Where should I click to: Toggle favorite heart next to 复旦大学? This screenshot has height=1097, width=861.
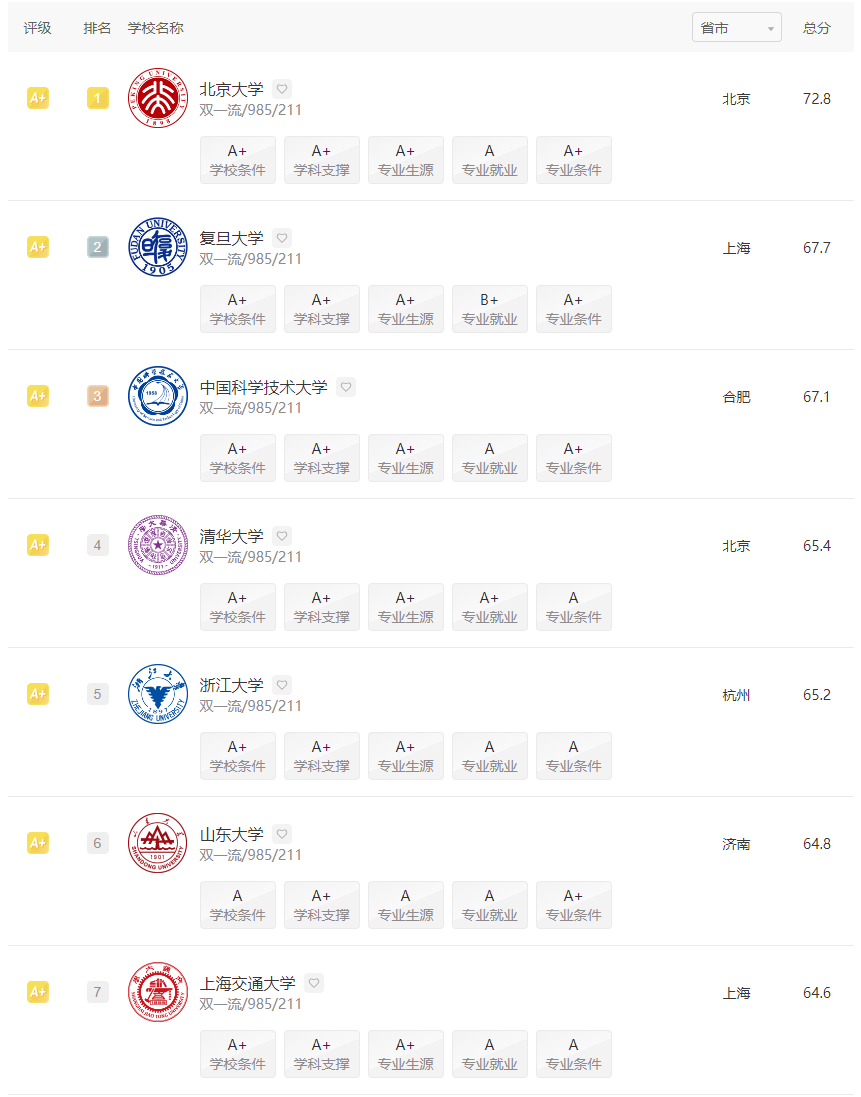[282, 238]
